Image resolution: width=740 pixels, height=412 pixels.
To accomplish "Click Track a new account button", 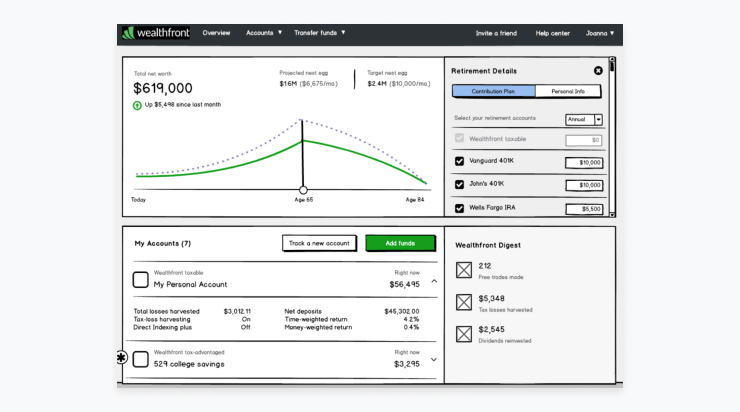I will [320, 244].
